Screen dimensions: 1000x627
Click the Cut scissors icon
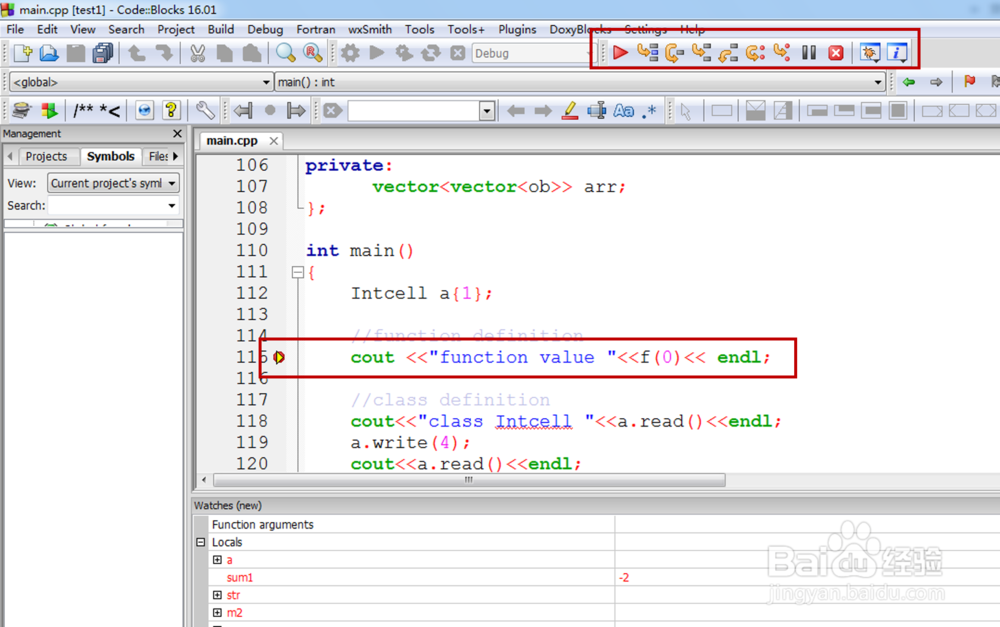(x=198, y=53)
